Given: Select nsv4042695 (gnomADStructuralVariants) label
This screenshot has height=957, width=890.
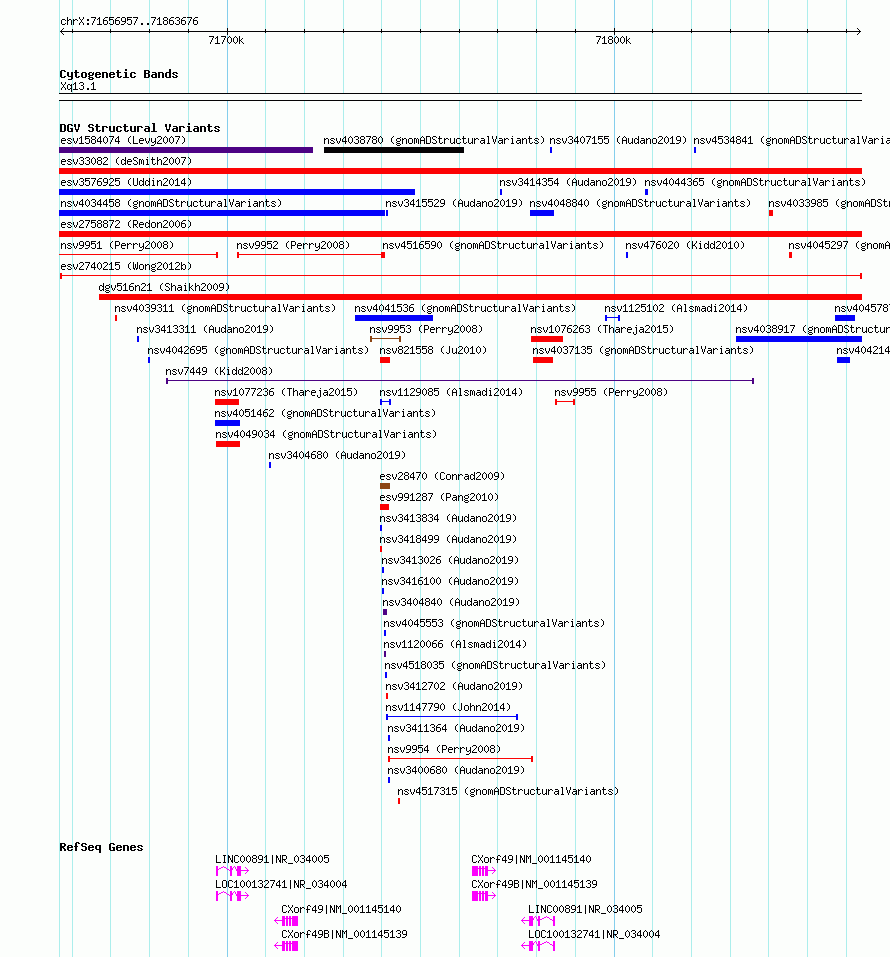Looking at the screenshot, I should pyautogui.click(x=258, y=350).
